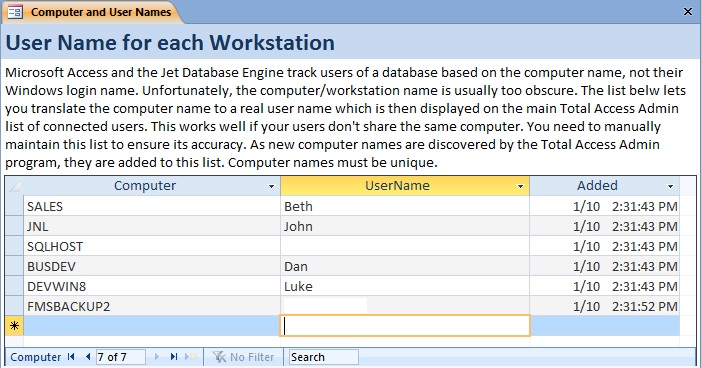Click the empty UserName cell for SQLHOST

405,246
